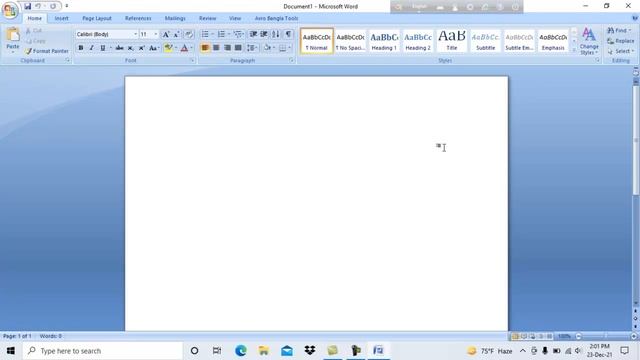640x360 pixels.
Task: Click Replace in Editing group
Action: 620,41
